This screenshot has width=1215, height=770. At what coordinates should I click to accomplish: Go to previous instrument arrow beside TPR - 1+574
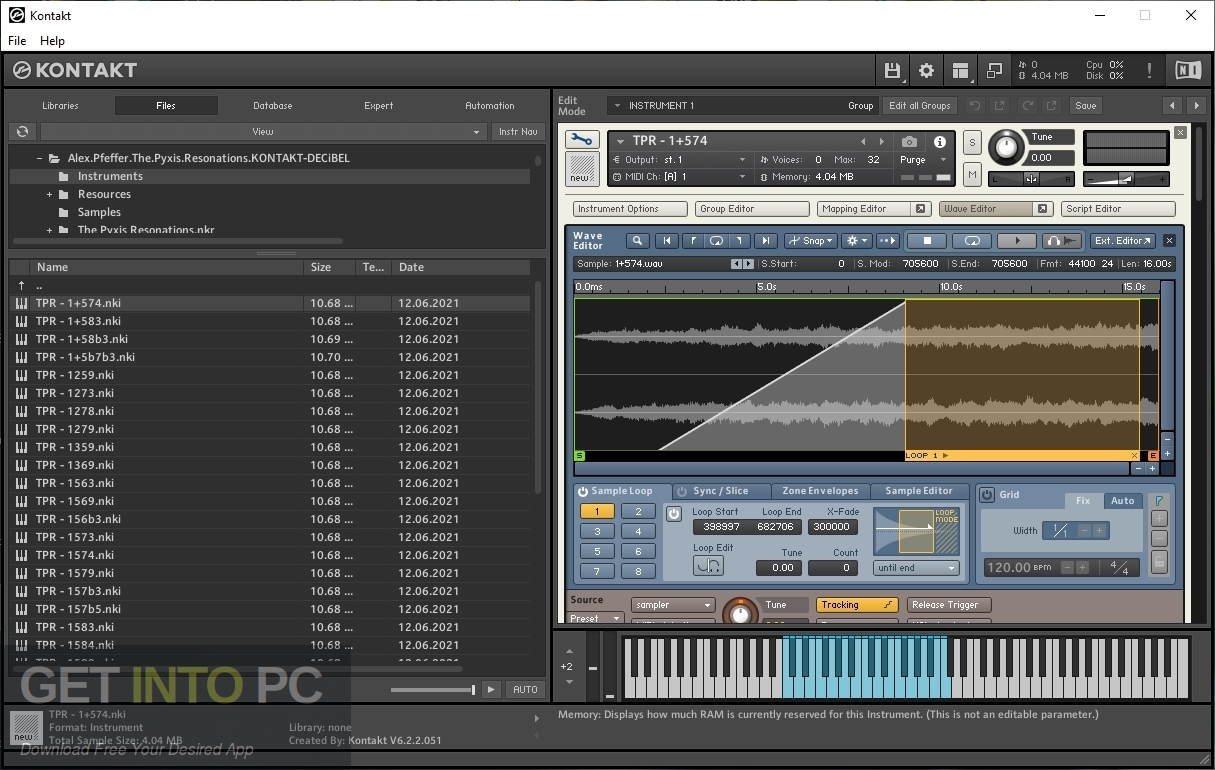point(863,142)
